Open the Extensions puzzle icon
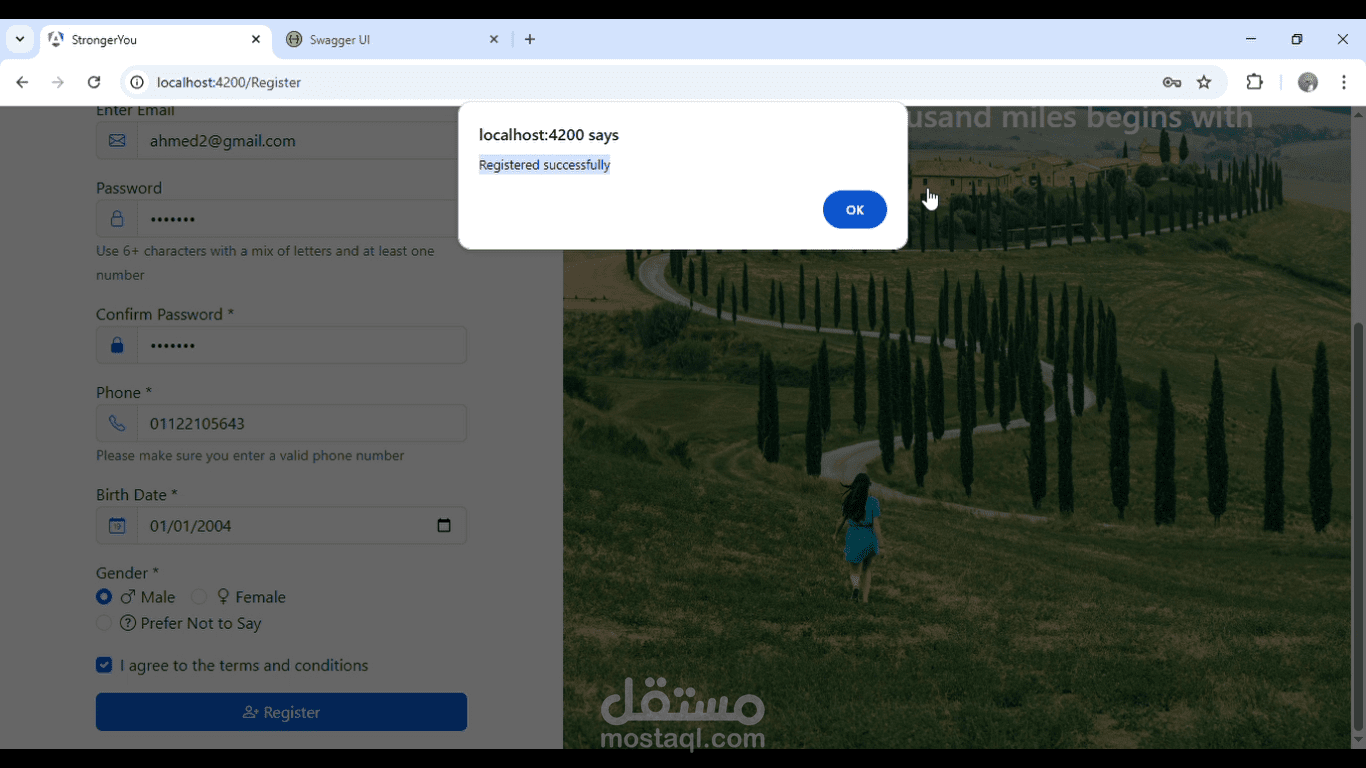1366x768 pixels. coord(1254,82)
